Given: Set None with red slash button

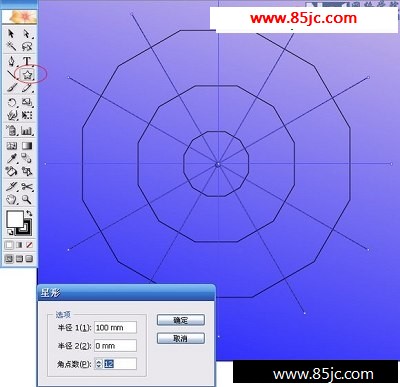Looking at the screenshot, I should (29, 245).
